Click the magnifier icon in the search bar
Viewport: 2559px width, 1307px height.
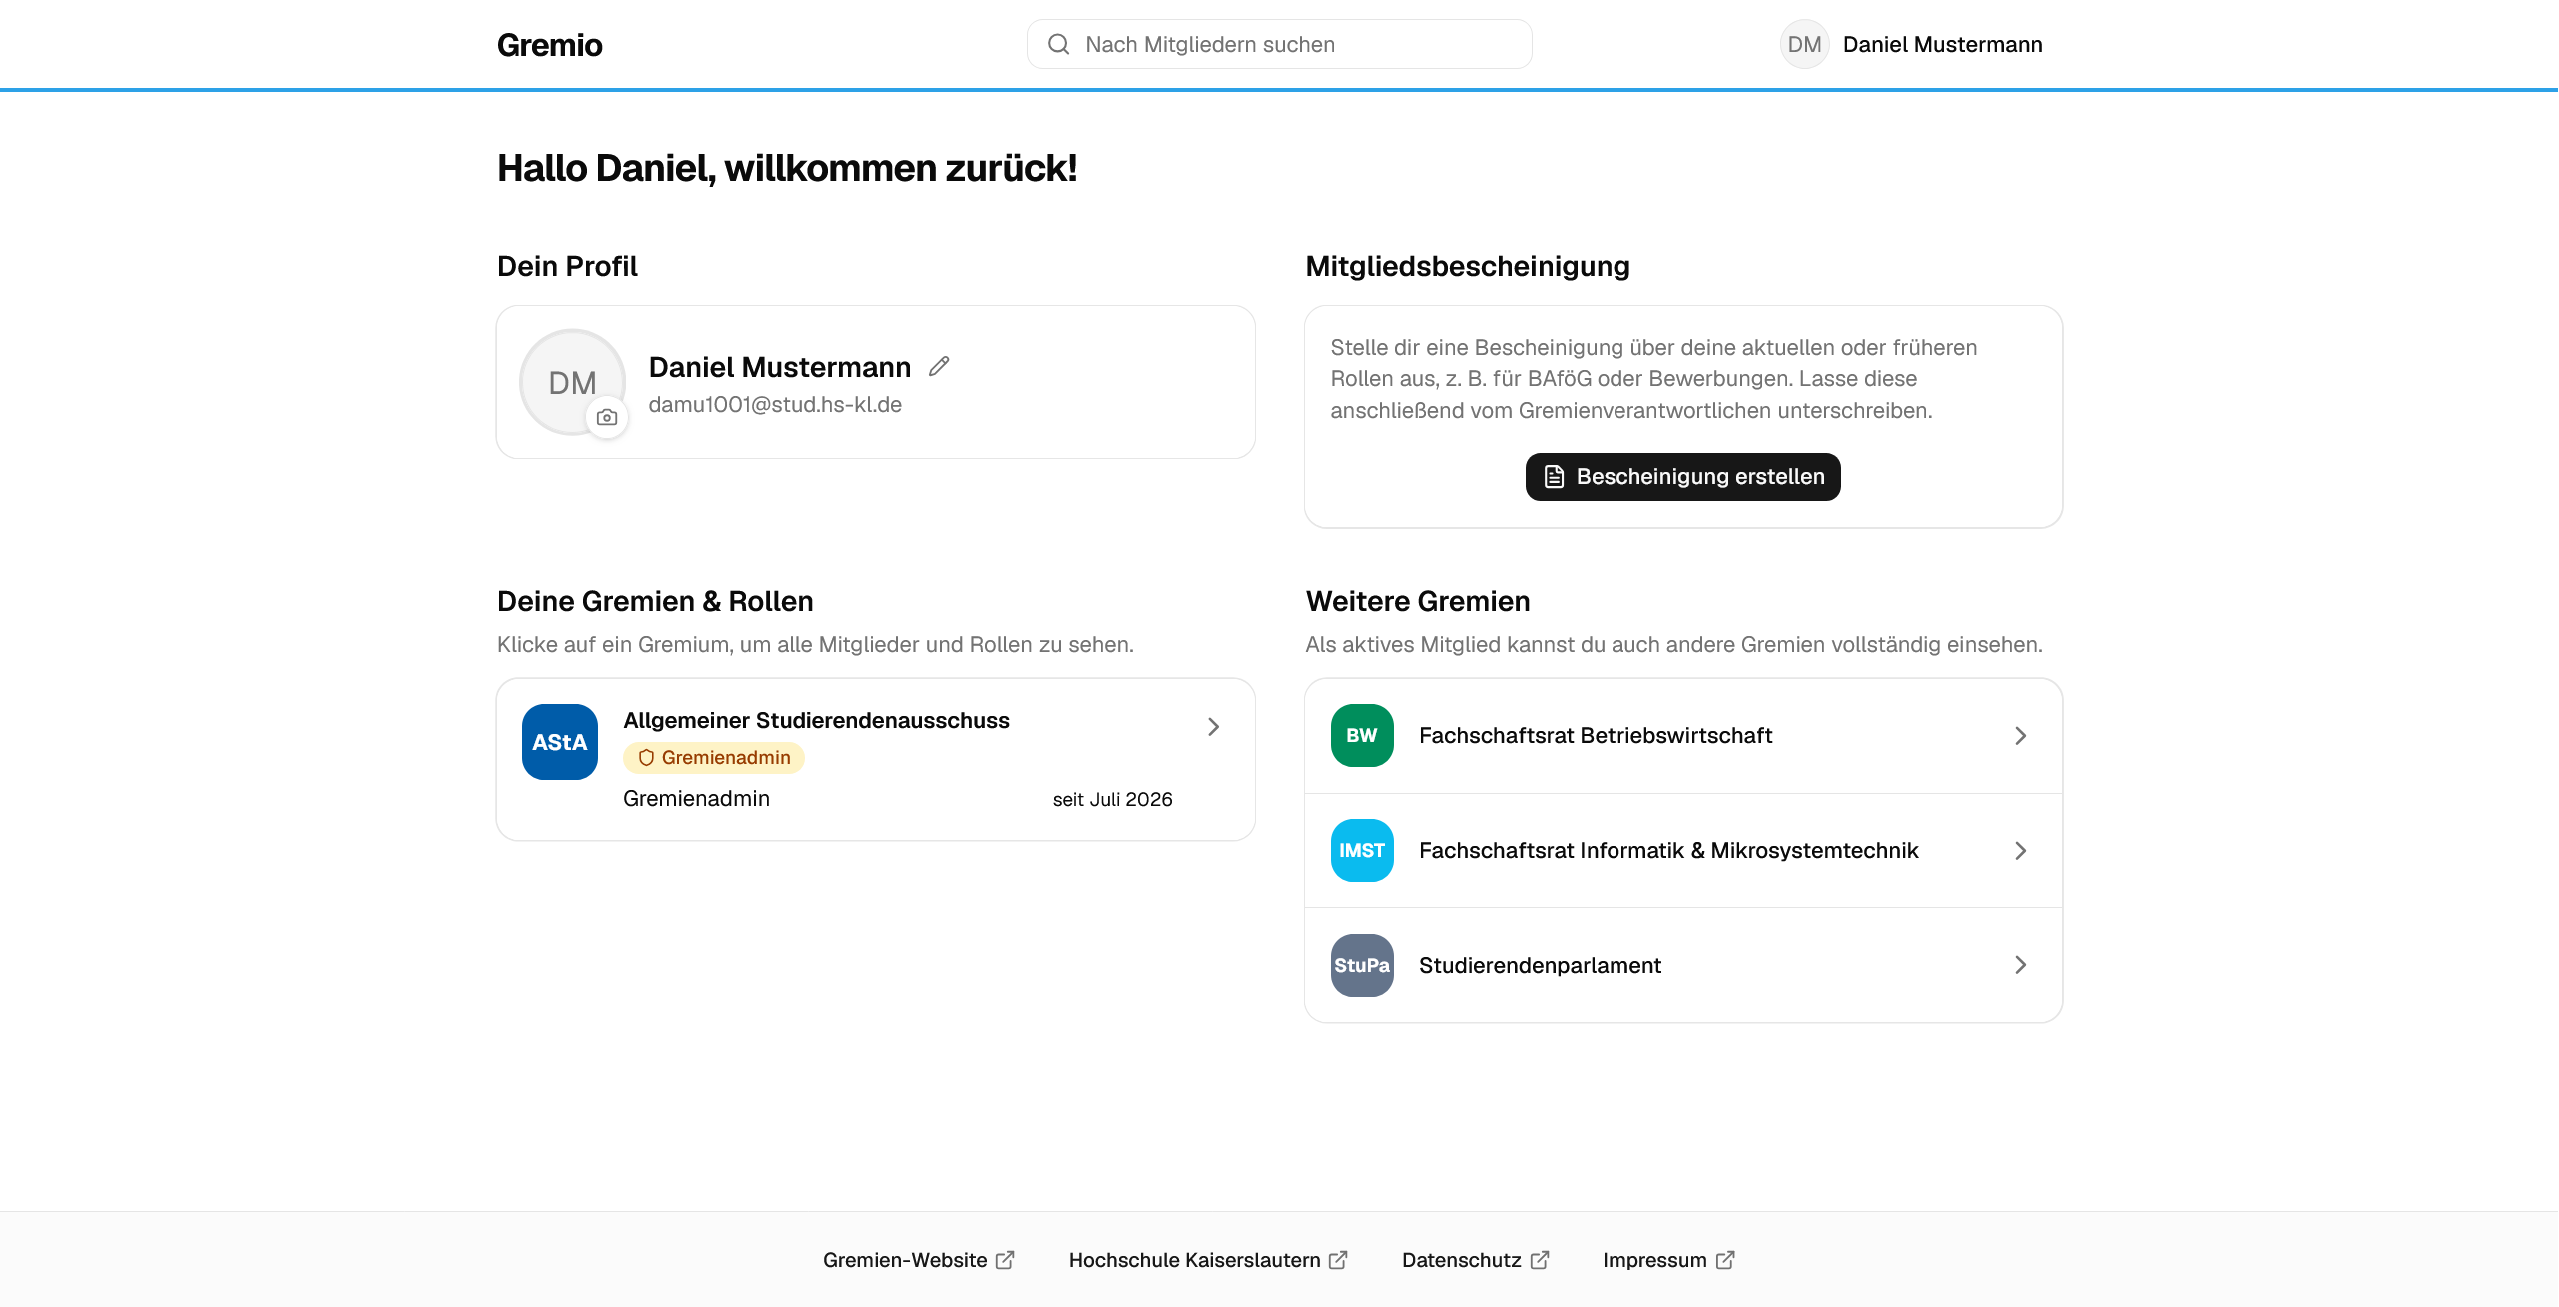click(x=1058, y=44)
